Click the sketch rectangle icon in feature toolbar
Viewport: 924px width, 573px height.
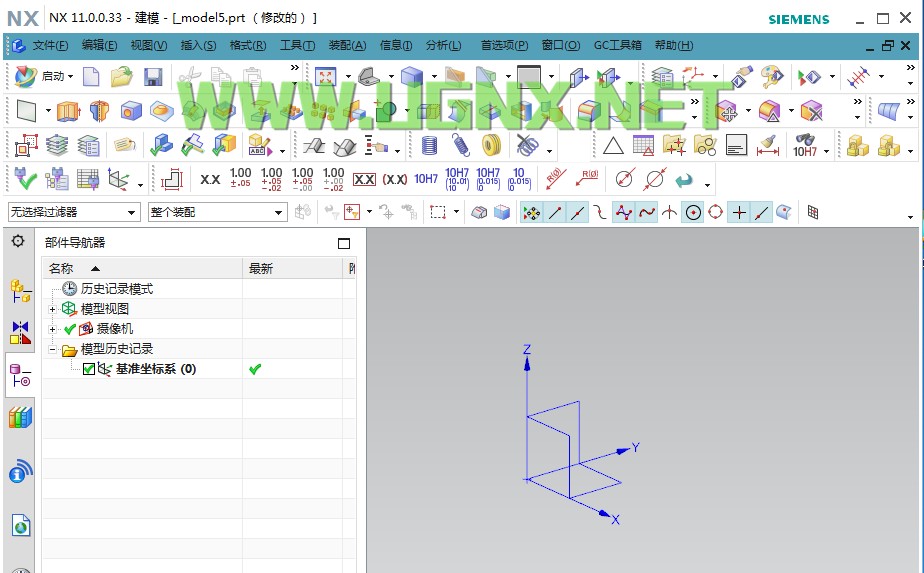tap(26, 110)
